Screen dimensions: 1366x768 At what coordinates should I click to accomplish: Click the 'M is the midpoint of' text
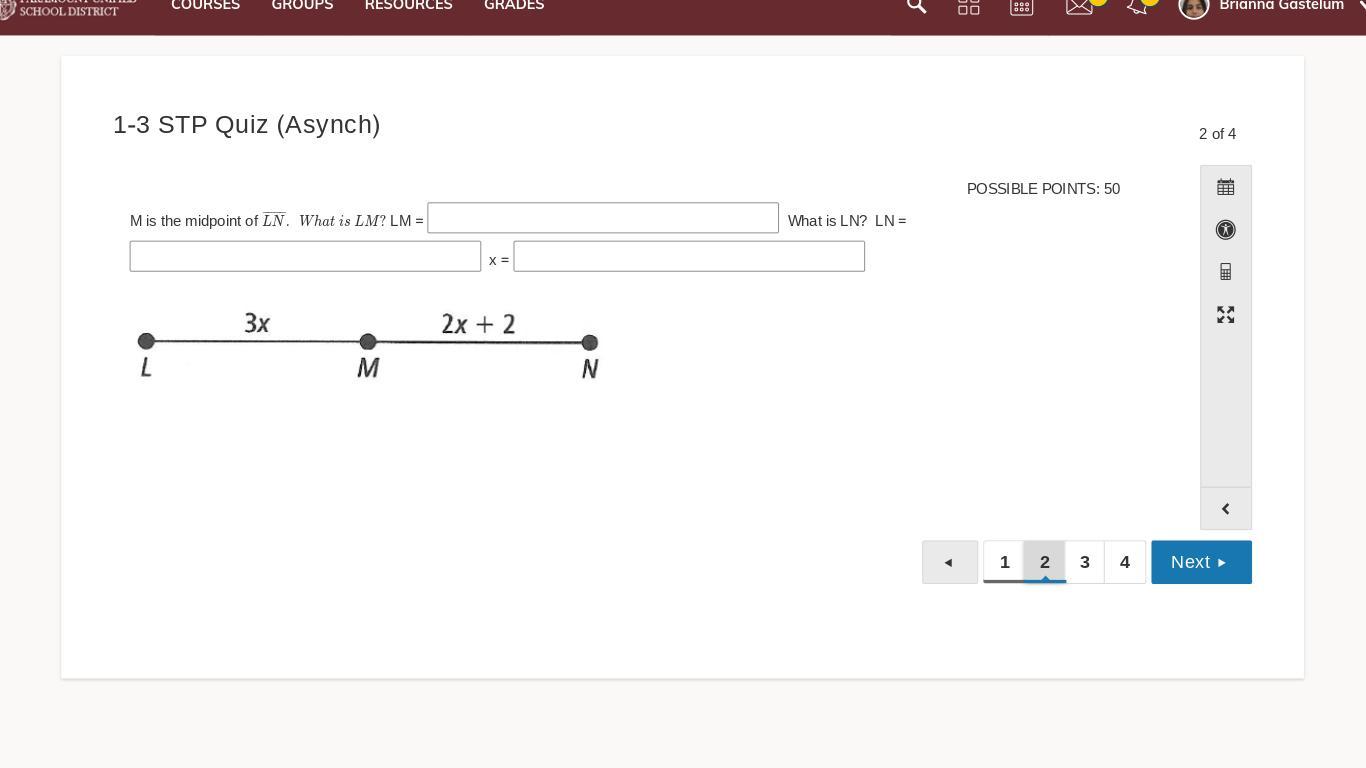(194, 221)
